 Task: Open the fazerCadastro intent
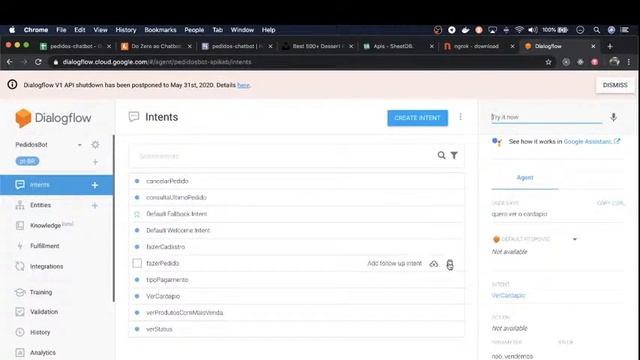click(165, 247)
